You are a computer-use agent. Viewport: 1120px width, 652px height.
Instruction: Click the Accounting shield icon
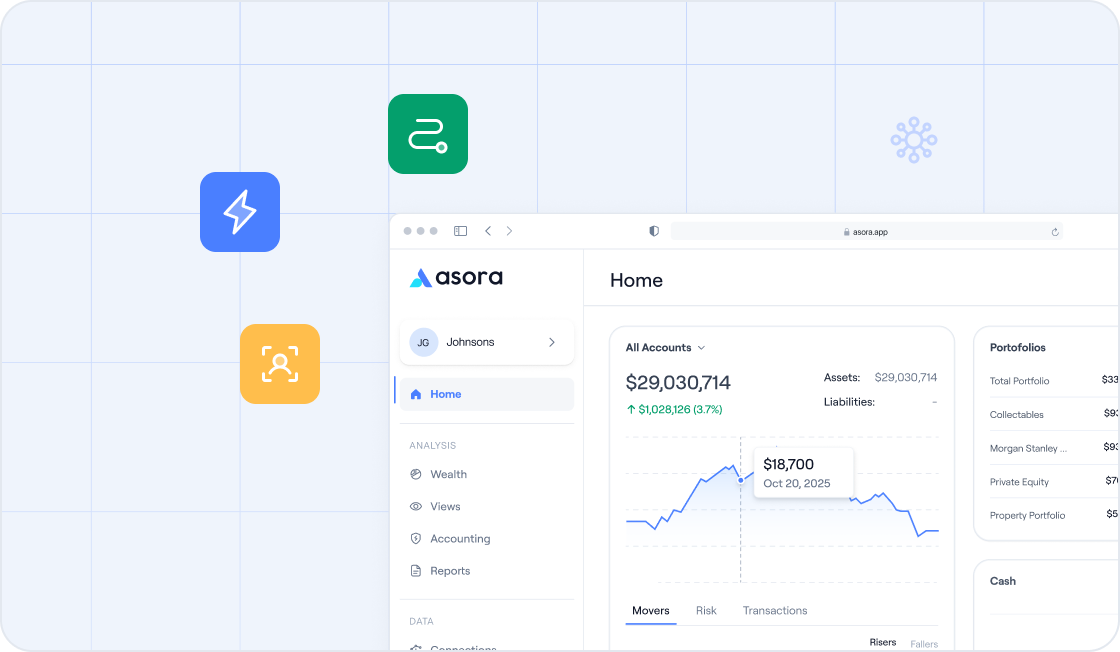(416, 538)
